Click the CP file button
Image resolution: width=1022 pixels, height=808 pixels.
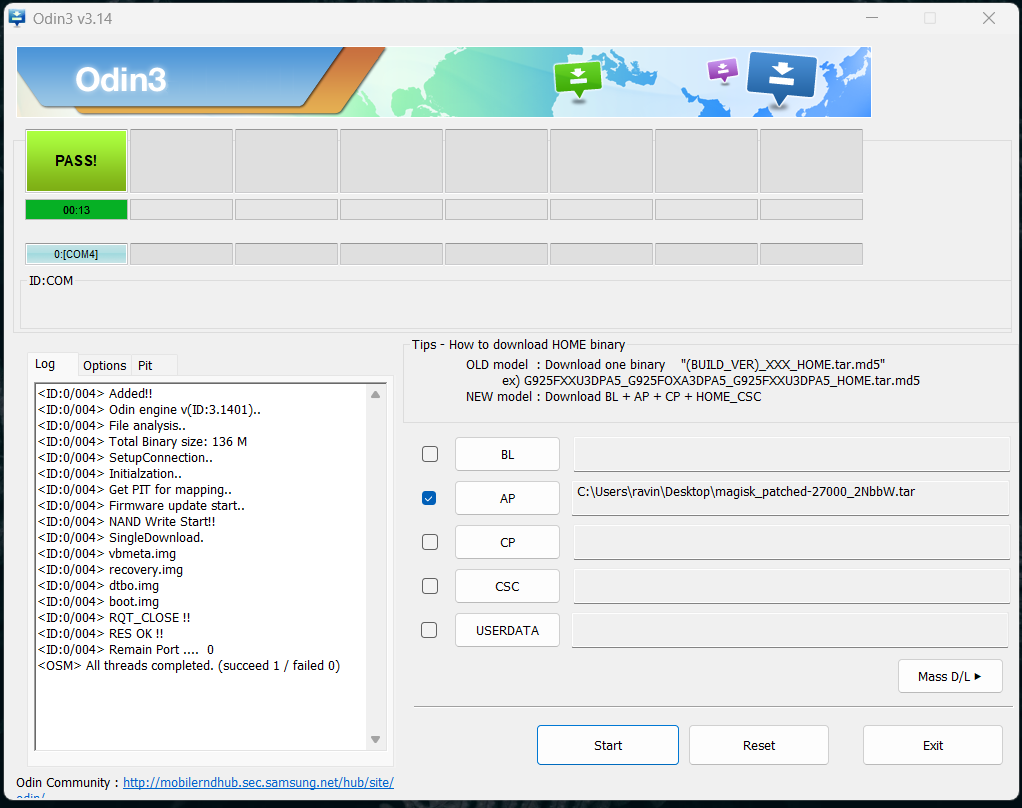(x=507, y=542)
